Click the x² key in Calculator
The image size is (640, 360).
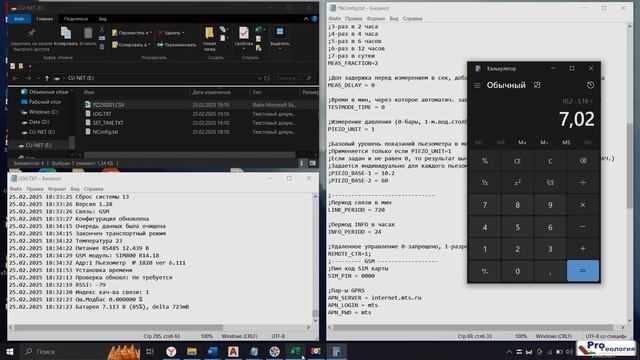pos(518,182)
